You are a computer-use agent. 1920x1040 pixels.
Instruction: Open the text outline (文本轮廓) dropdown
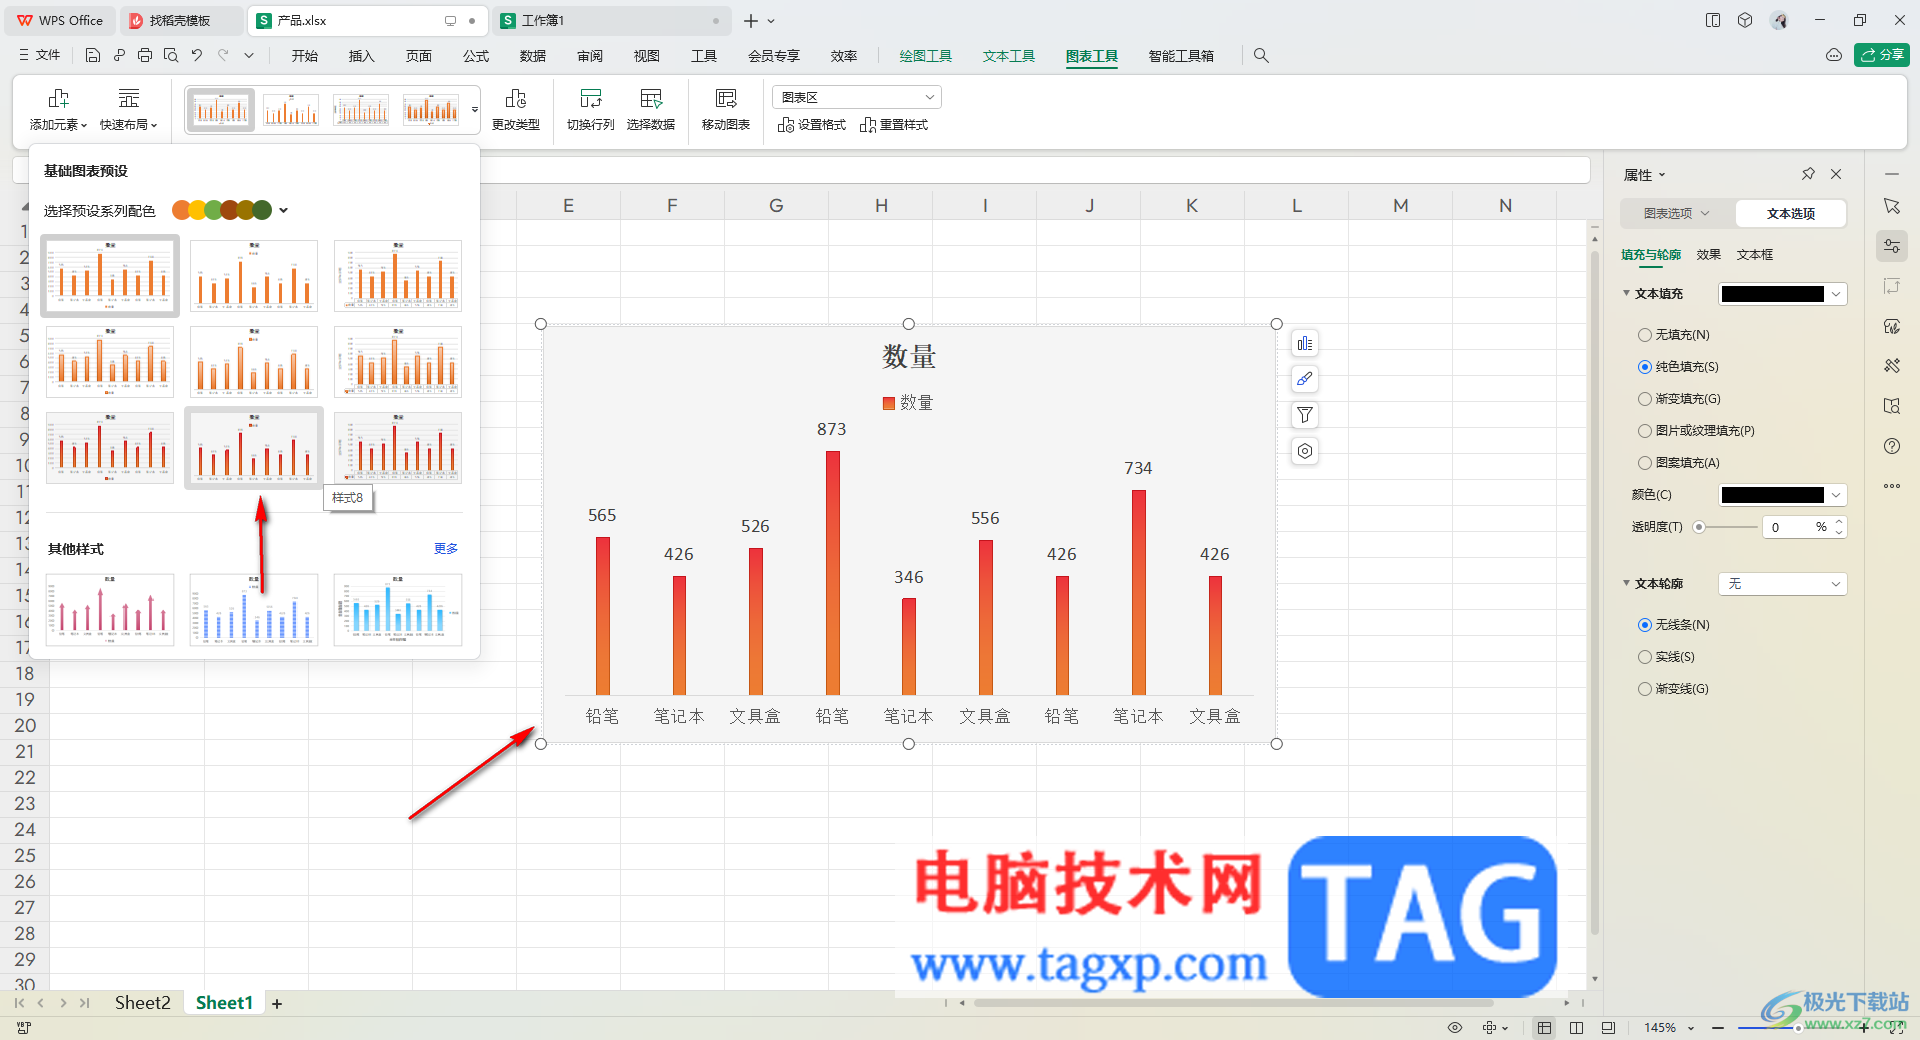coord(1782,584)
